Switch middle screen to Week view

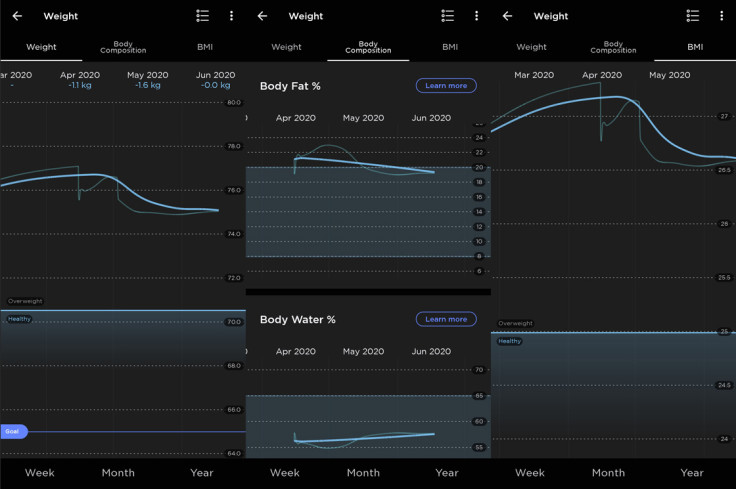click(285, 473)
